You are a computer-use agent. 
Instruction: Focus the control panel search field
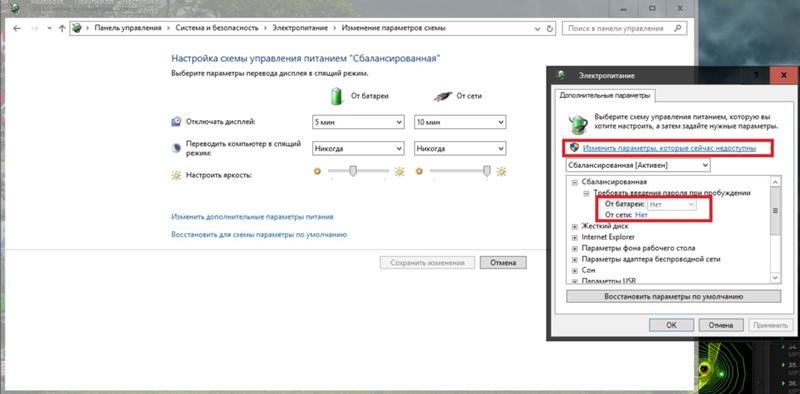click(x=624, y=29)
